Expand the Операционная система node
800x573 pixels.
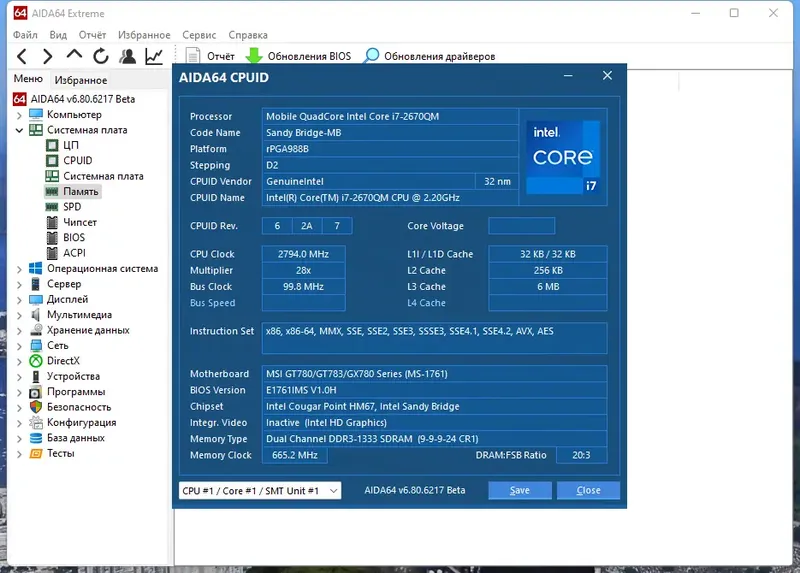coord(19,269)
